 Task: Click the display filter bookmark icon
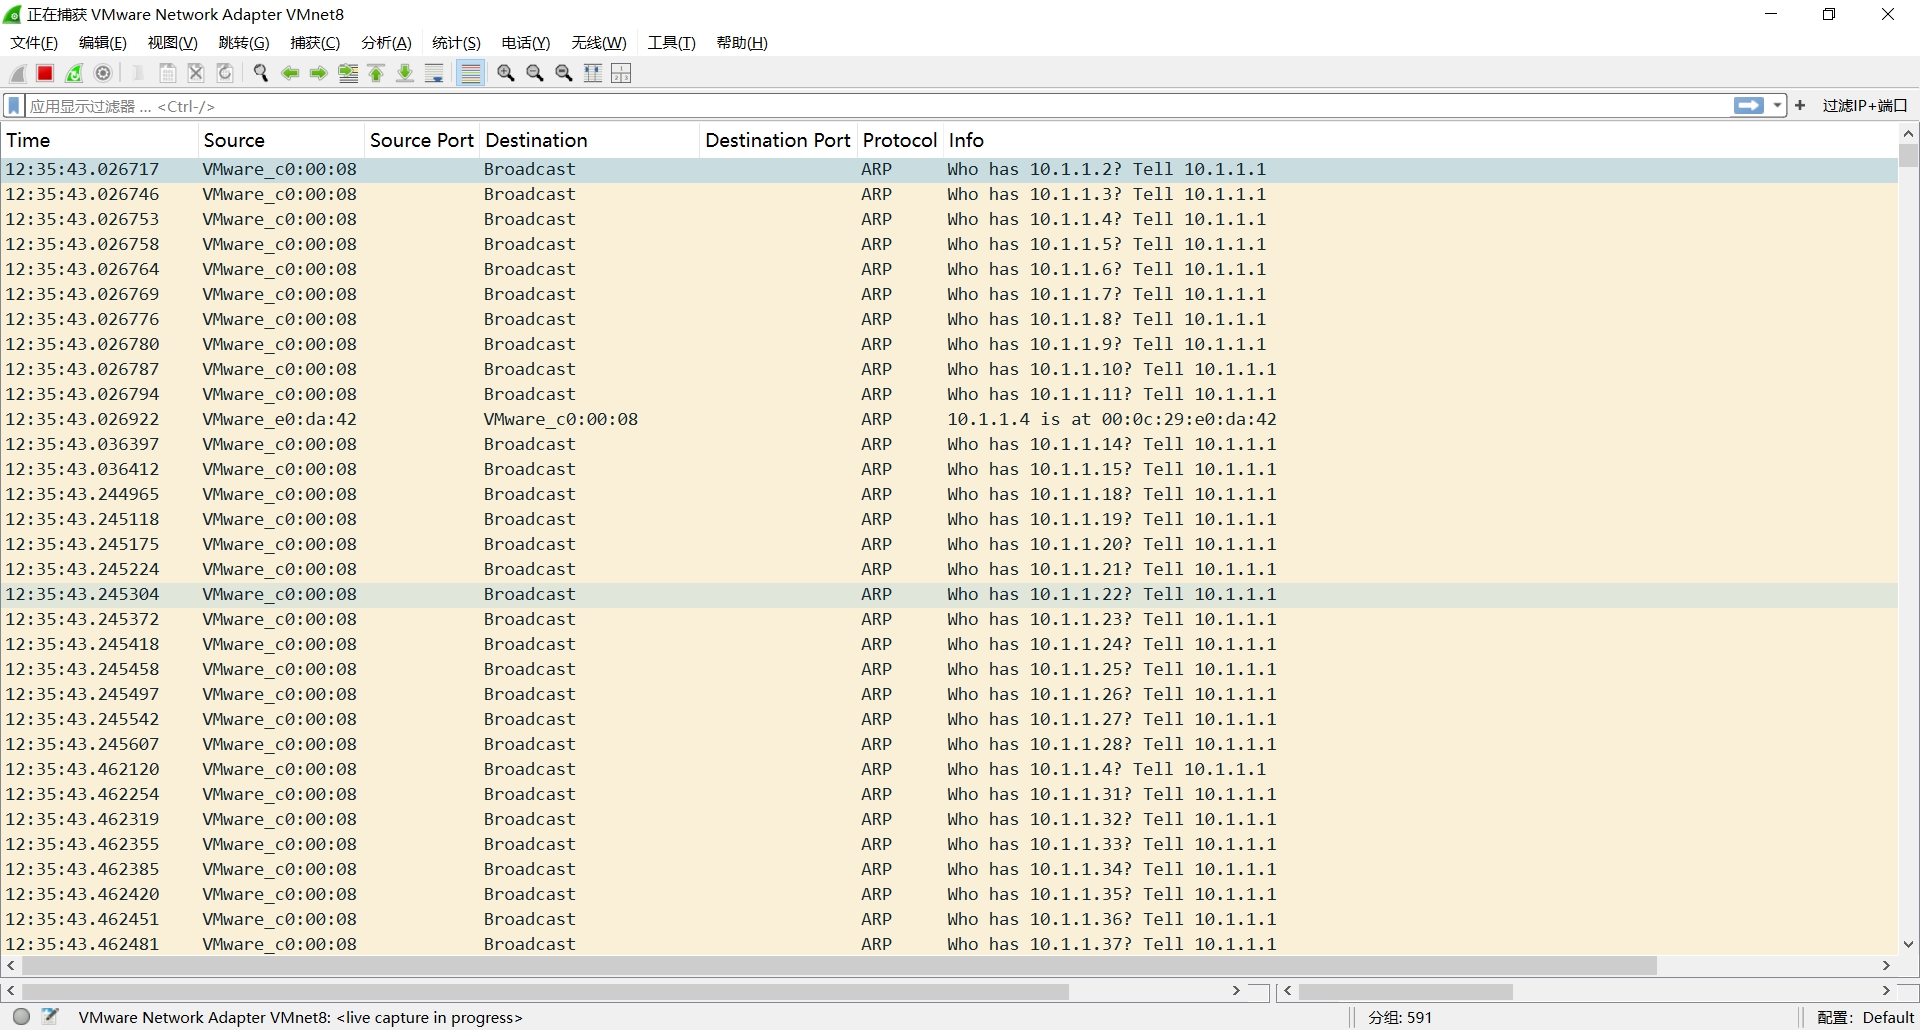tap(14, 106)
